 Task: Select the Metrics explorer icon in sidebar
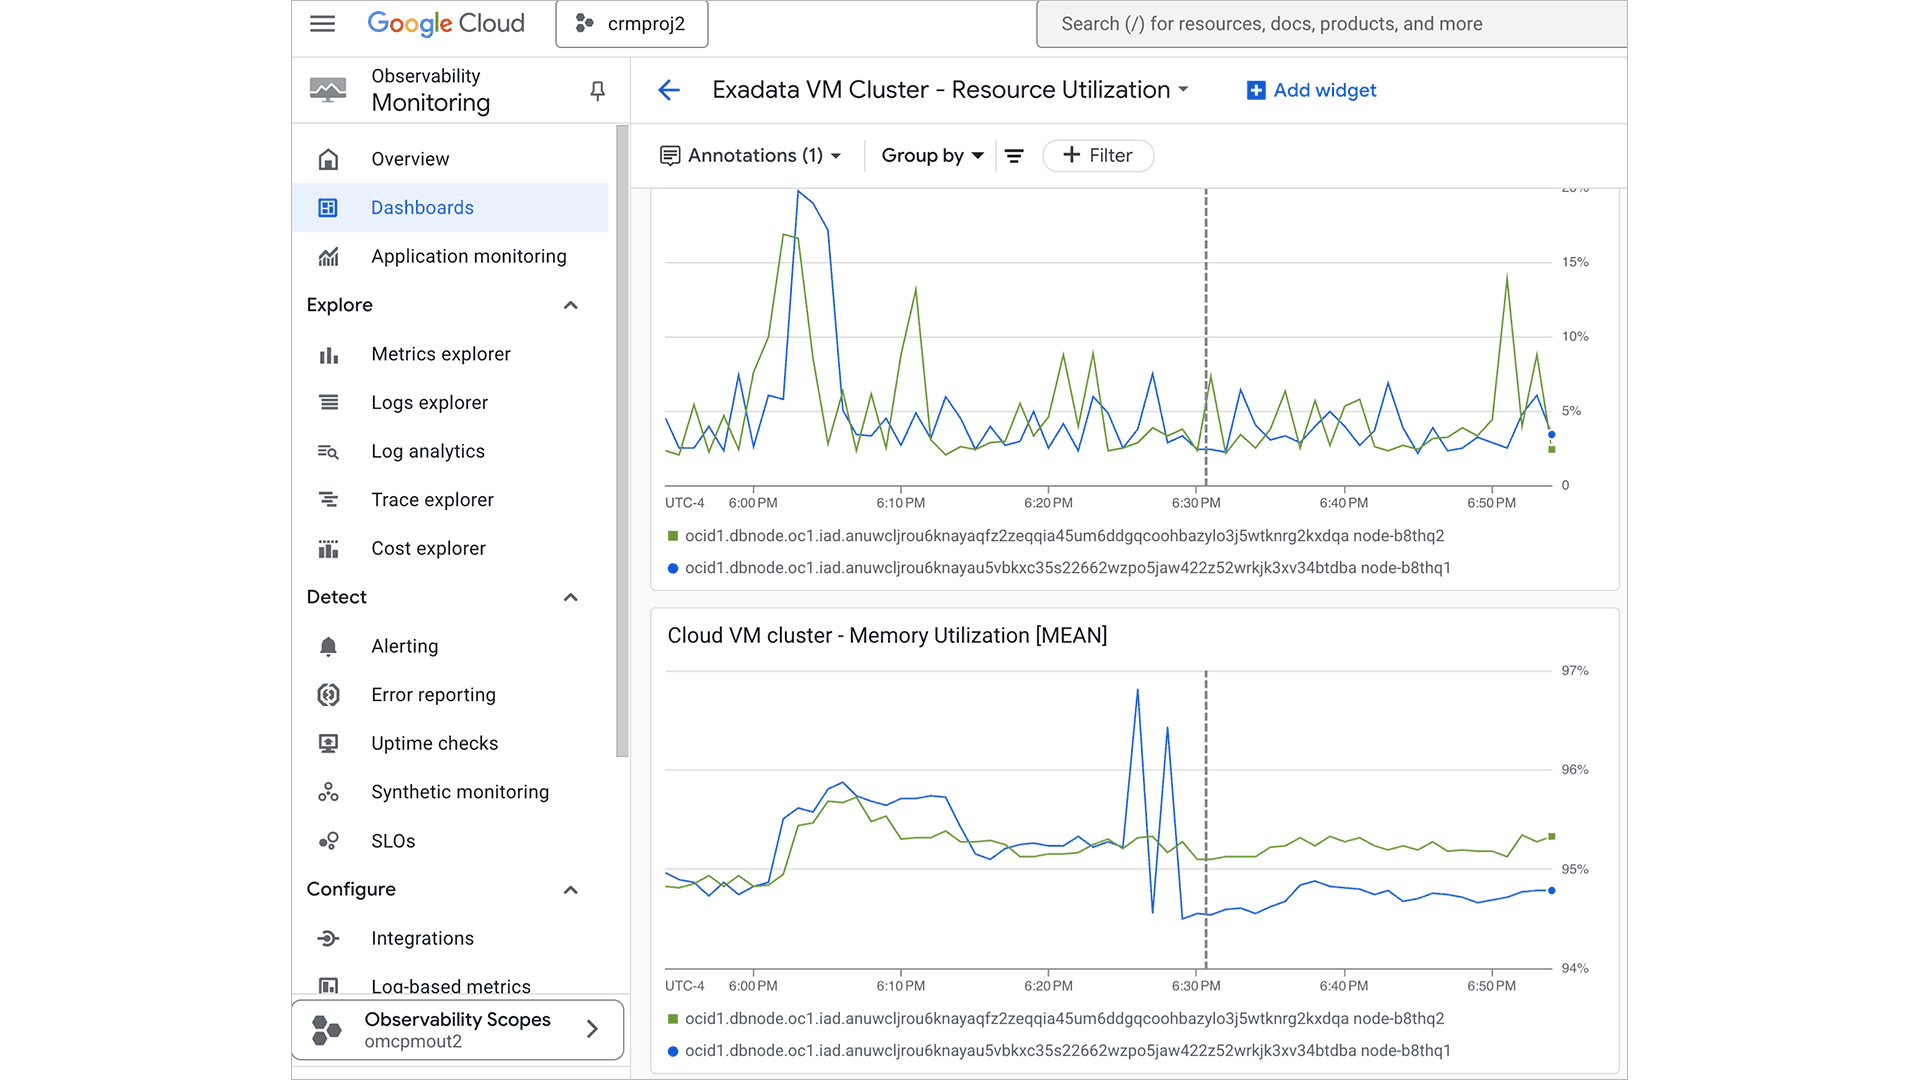(x=328, y=354)
